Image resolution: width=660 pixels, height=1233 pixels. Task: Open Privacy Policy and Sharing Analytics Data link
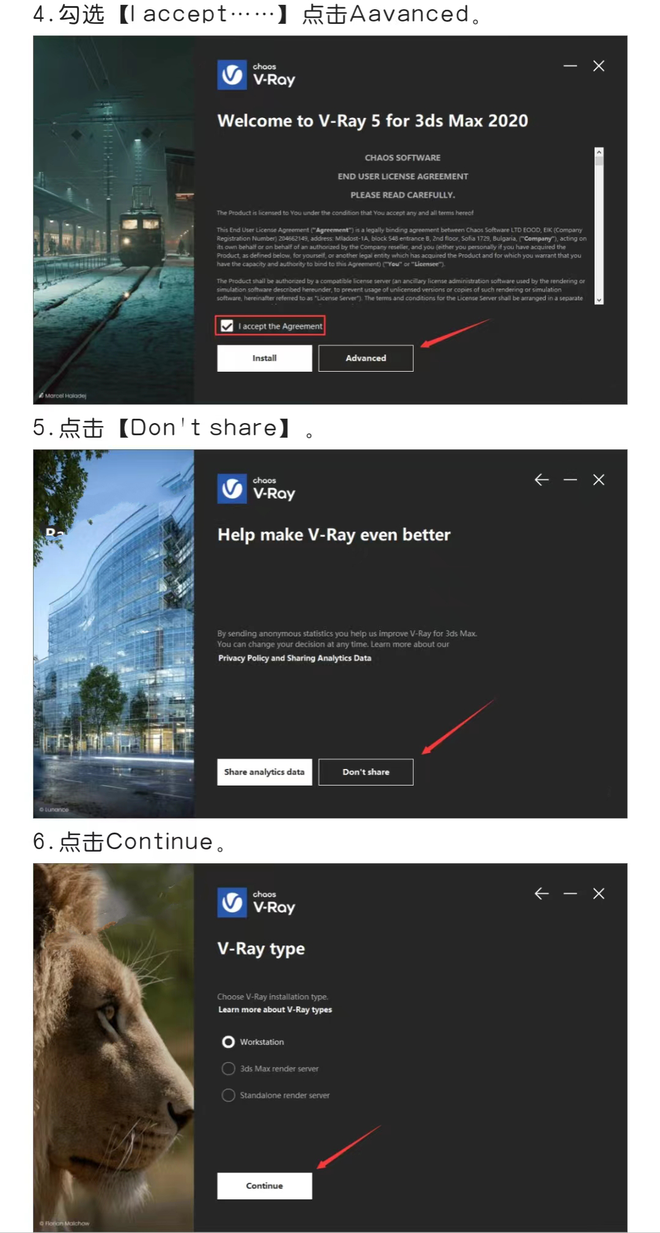point(294,658)
